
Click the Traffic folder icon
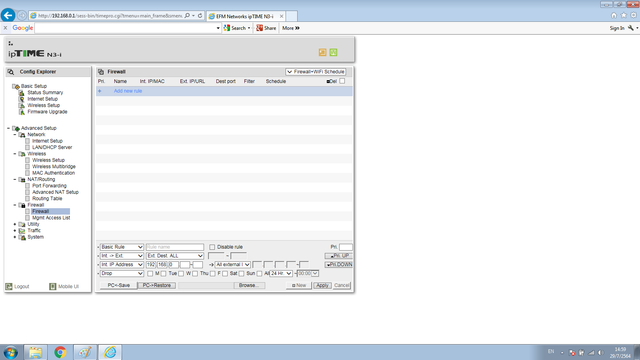click(22, 231)
